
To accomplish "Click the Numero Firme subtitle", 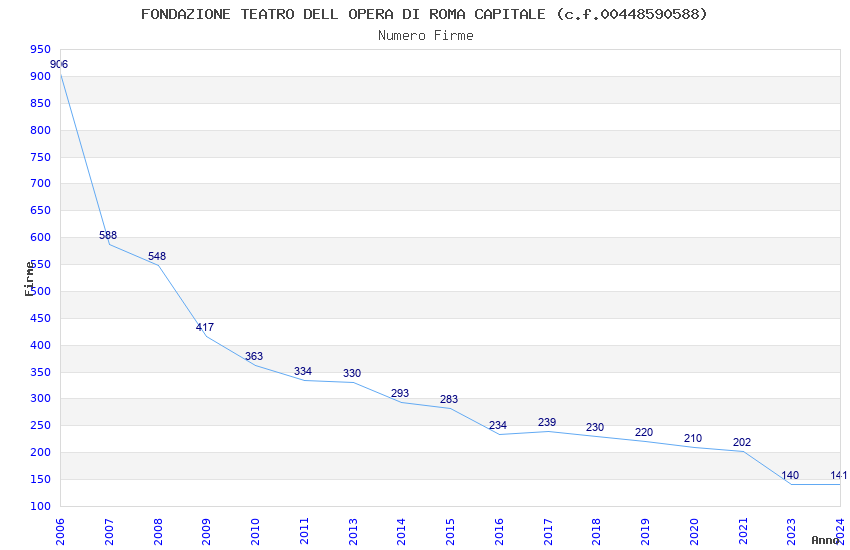I will (426, 36).
